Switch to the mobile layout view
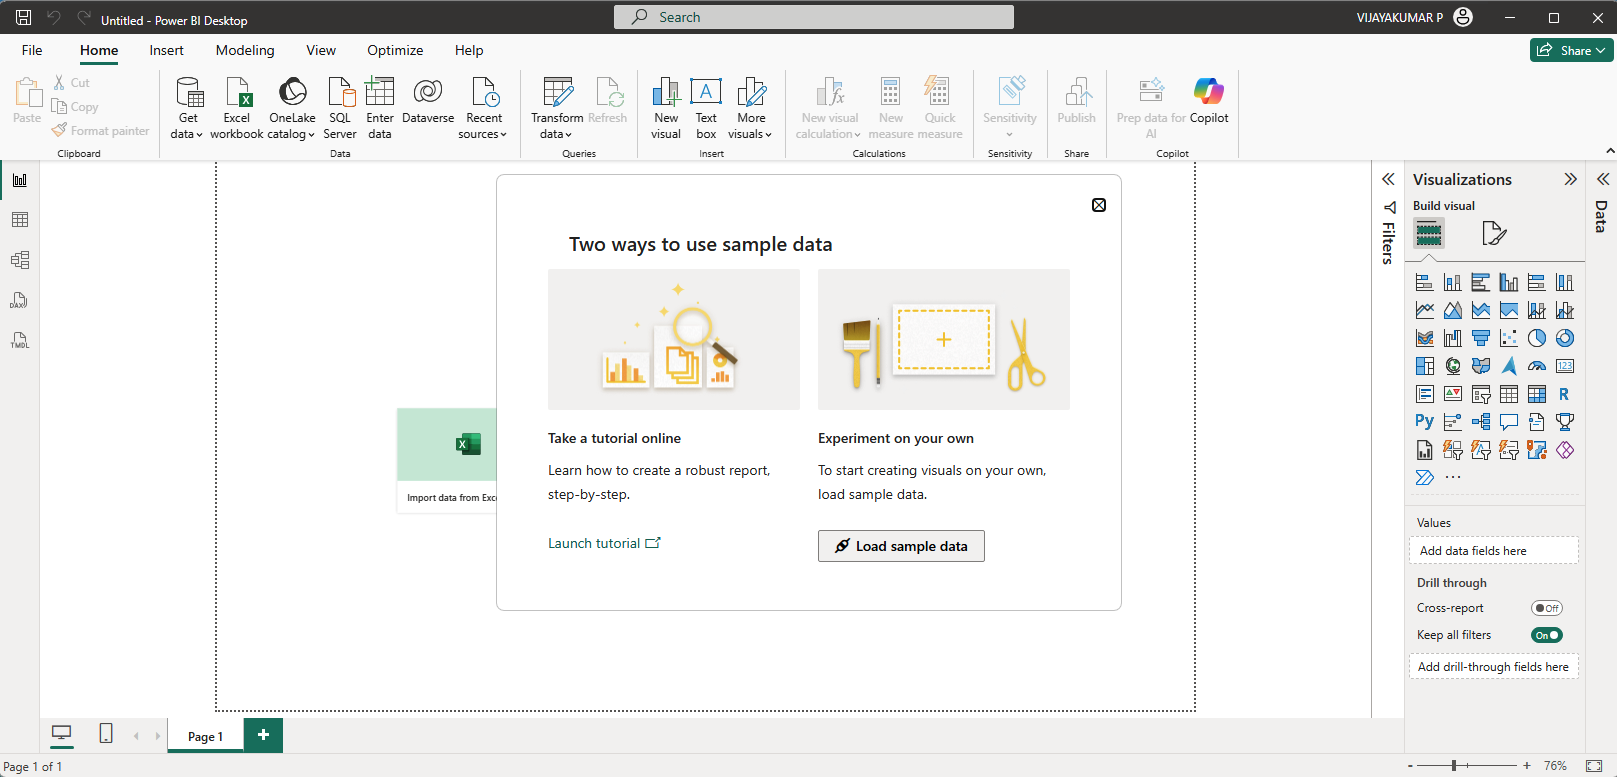1617x777 pixels. tap(106, 734)
